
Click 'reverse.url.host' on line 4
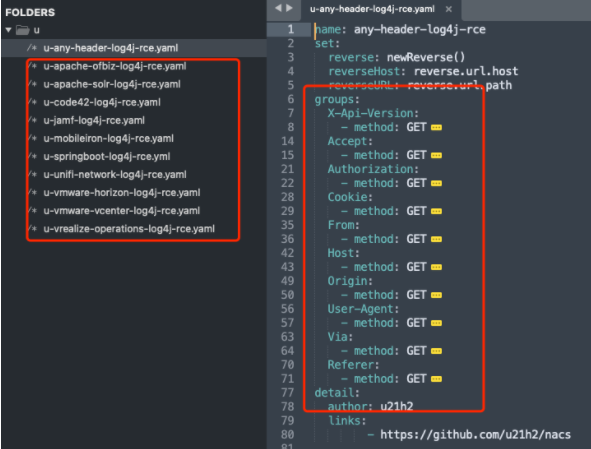[466, 71]
